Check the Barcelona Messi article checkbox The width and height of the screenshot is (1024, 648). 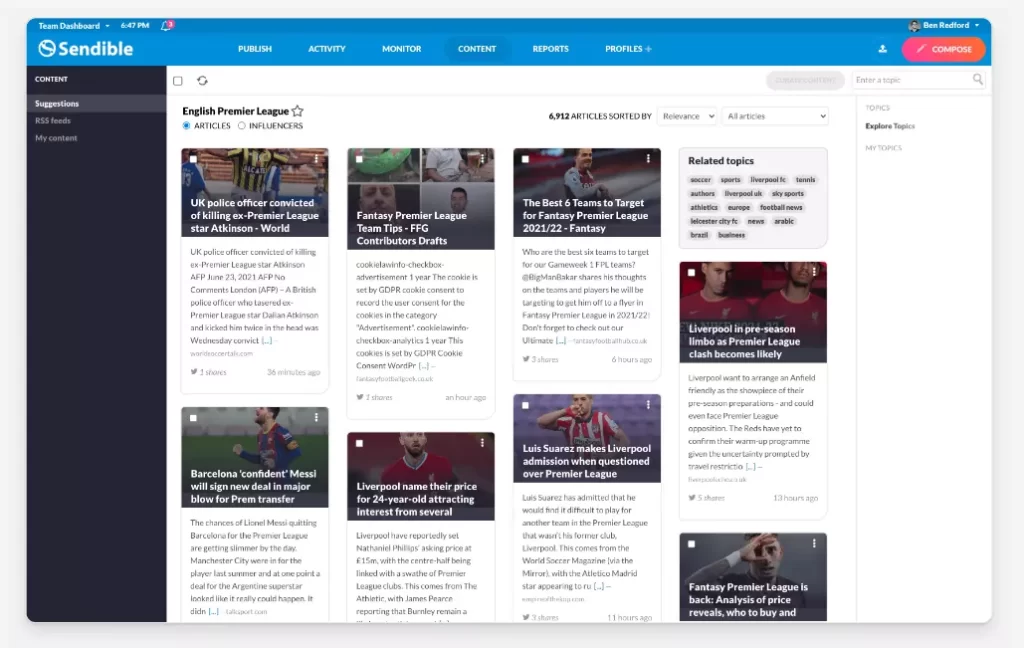(x=193, y=418)
